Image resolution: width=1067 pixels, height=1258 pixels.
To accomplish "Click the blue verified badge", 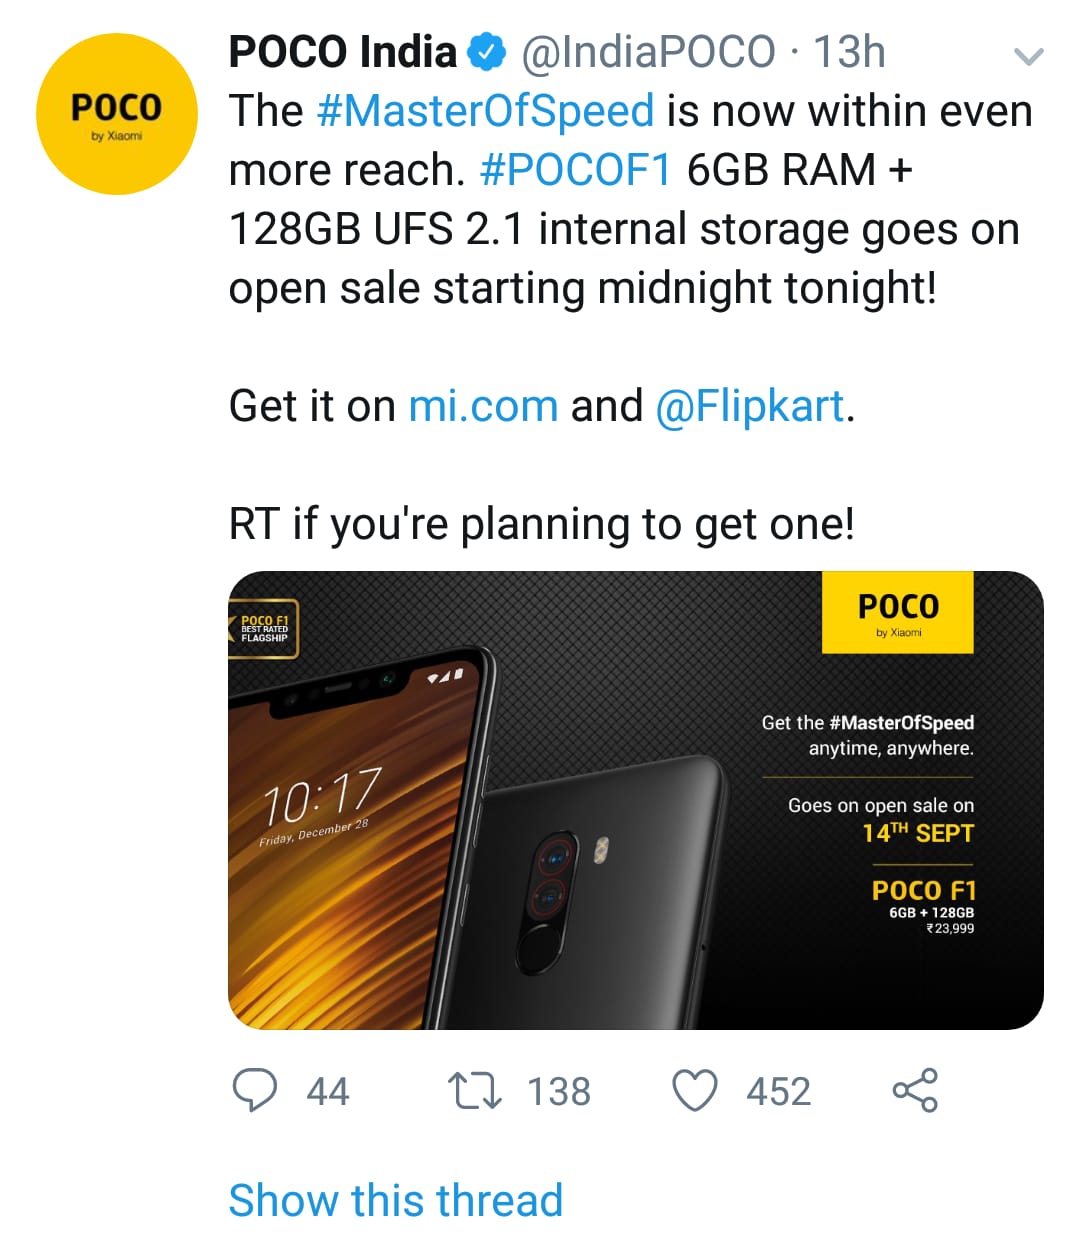I will pos(488,52).
